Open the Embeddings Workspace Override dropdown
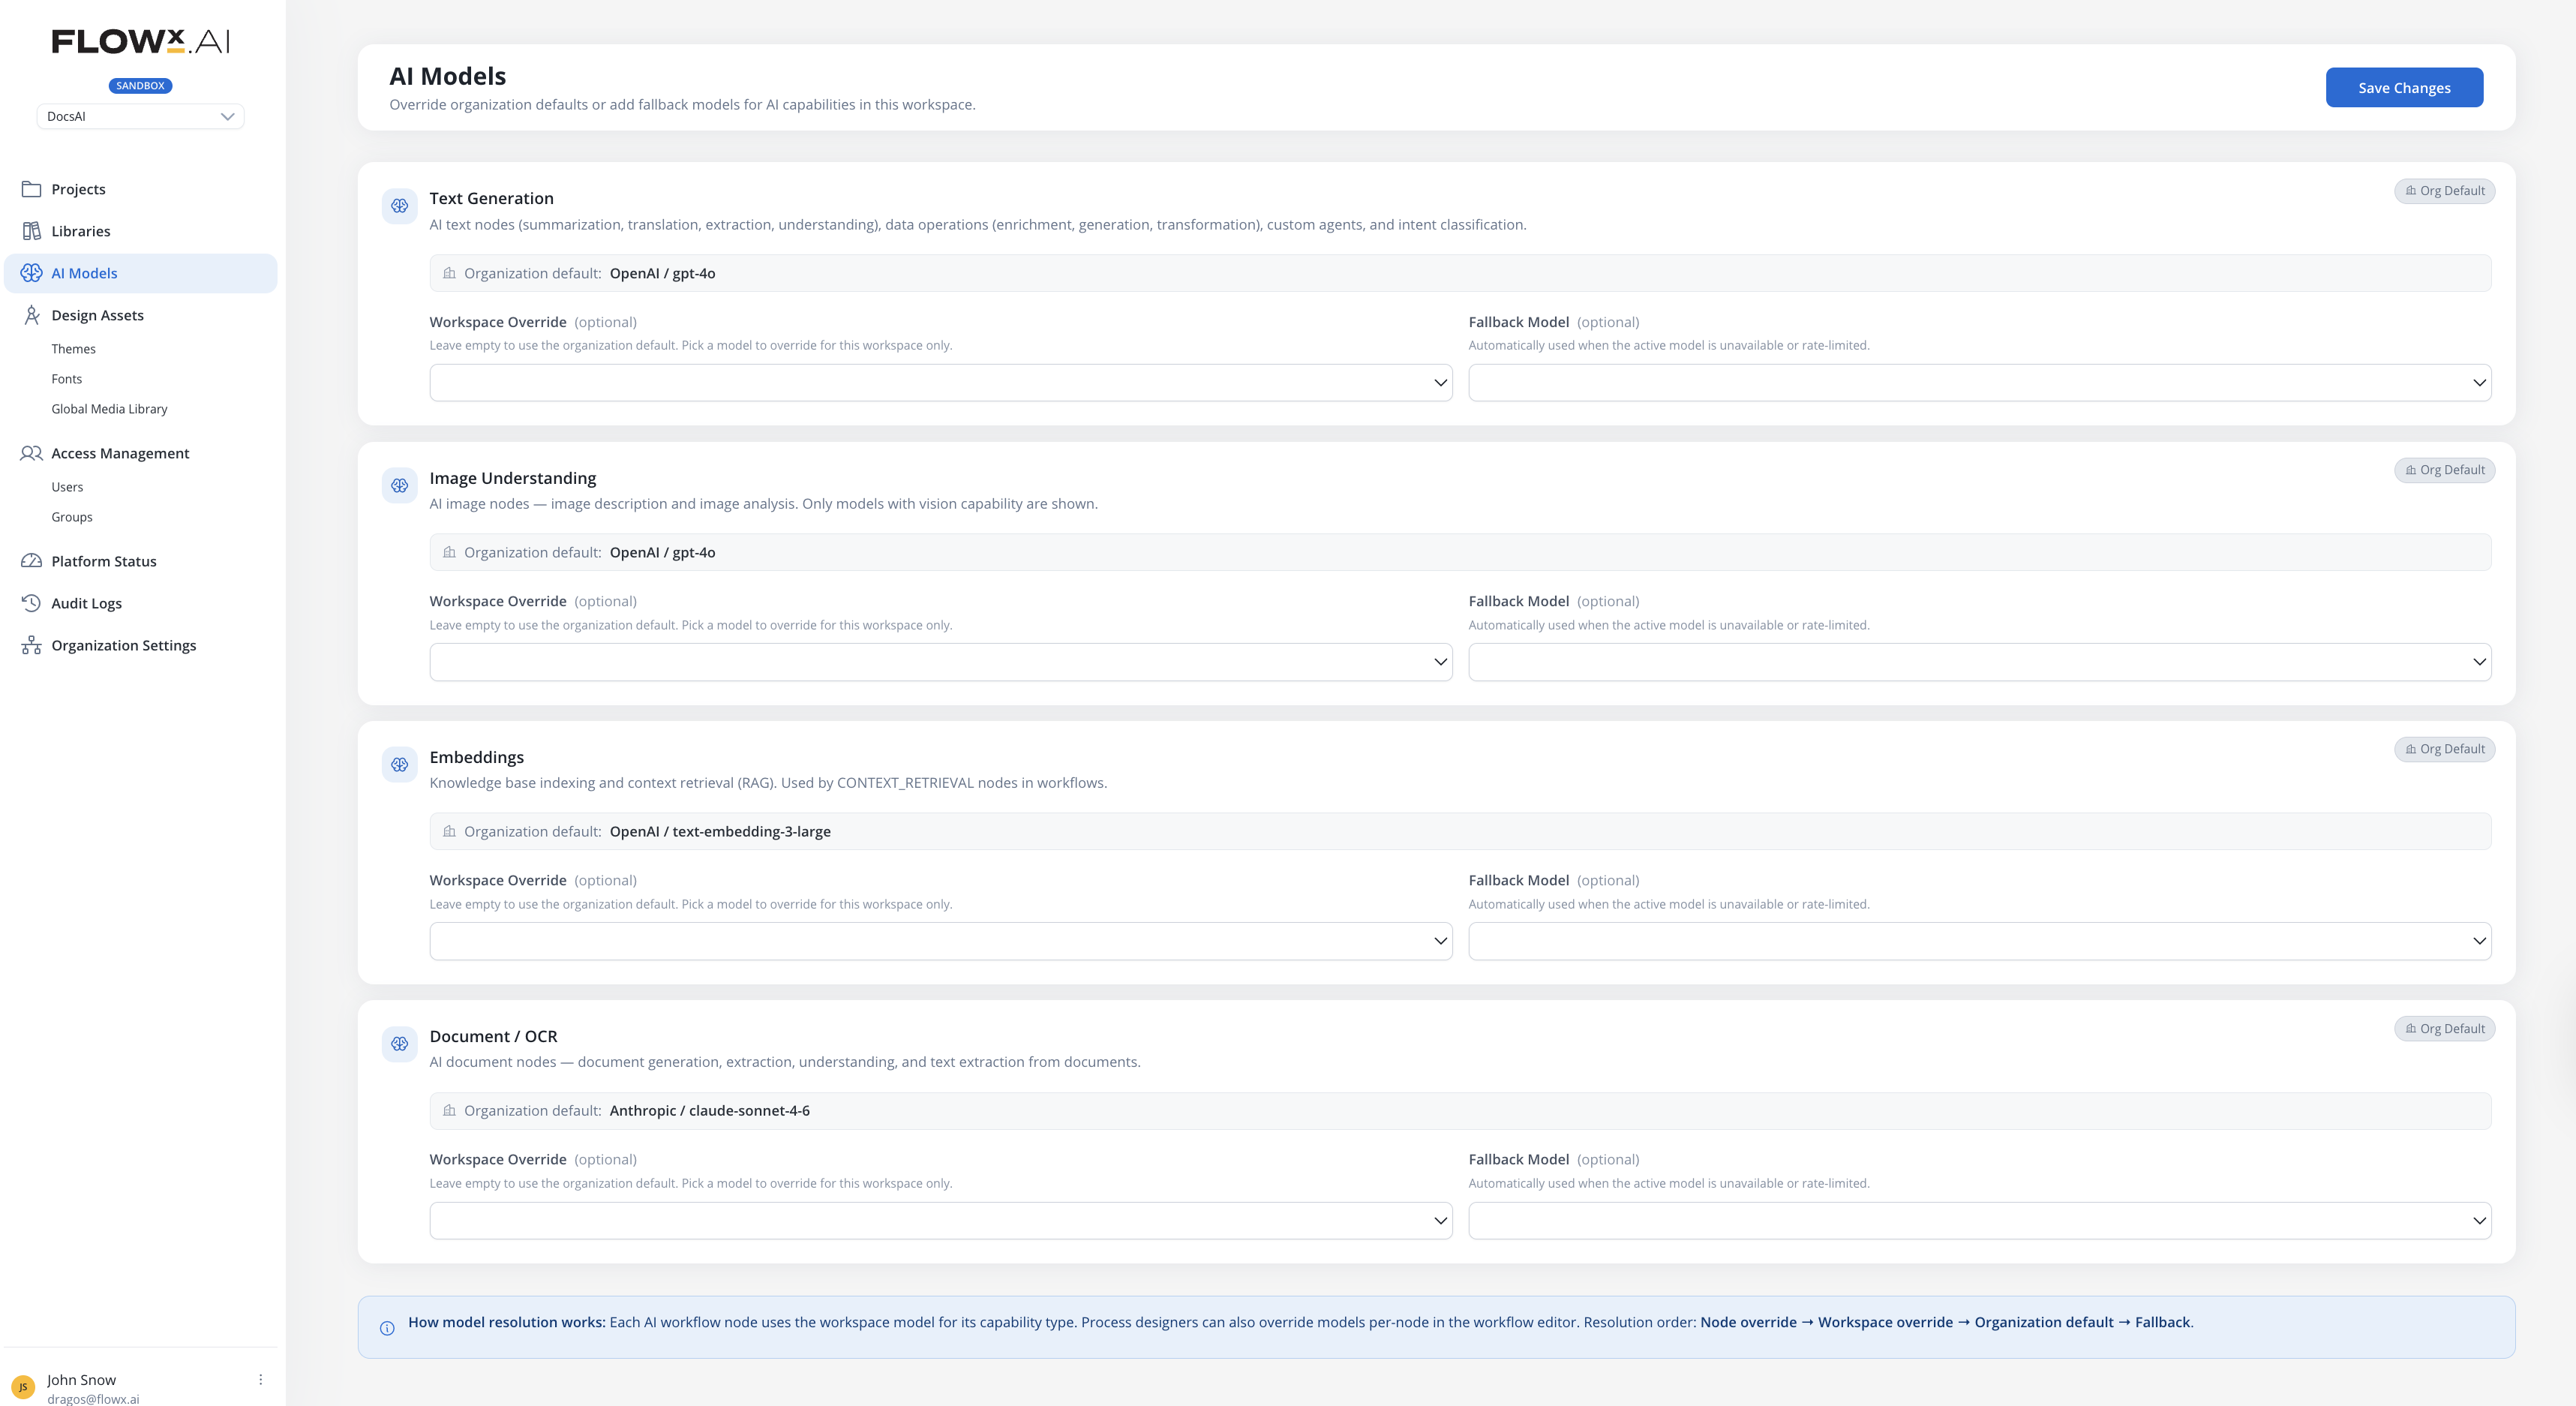The image size is (2576, 1406). 940,940
